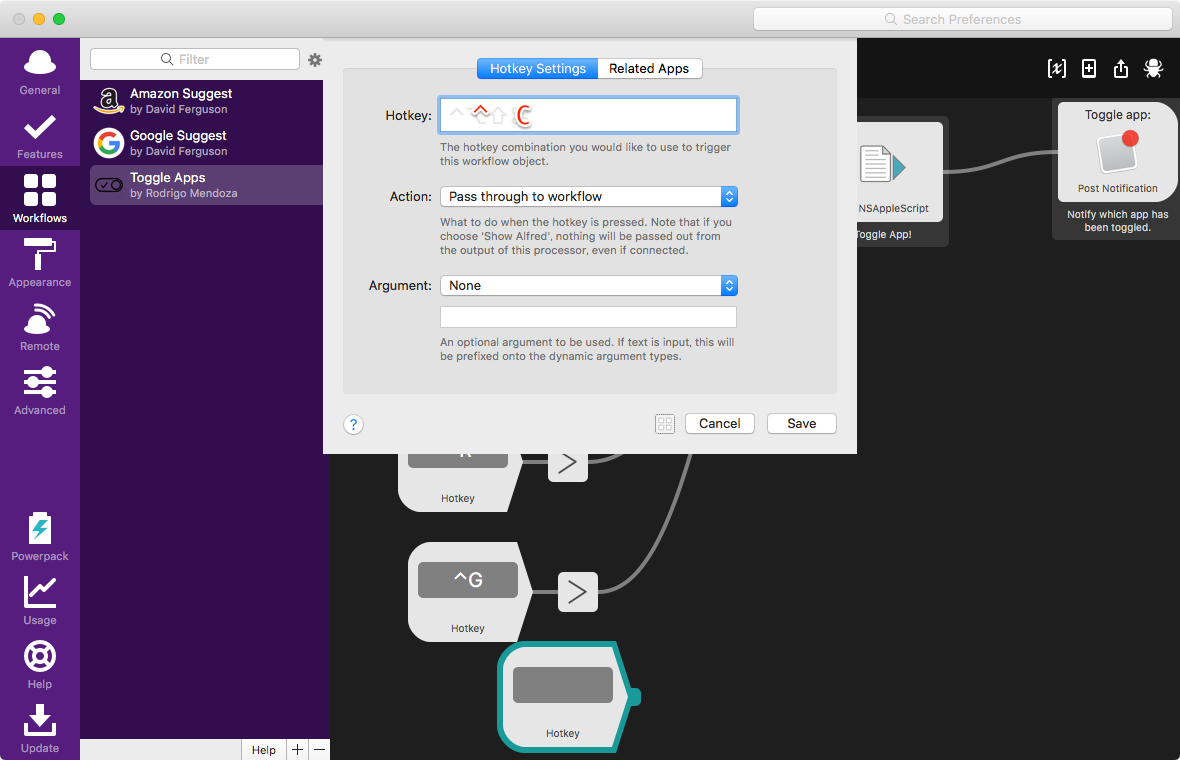Click the Save button
The width and height of the screenshot is (1180, 760).
pos(801,424)
